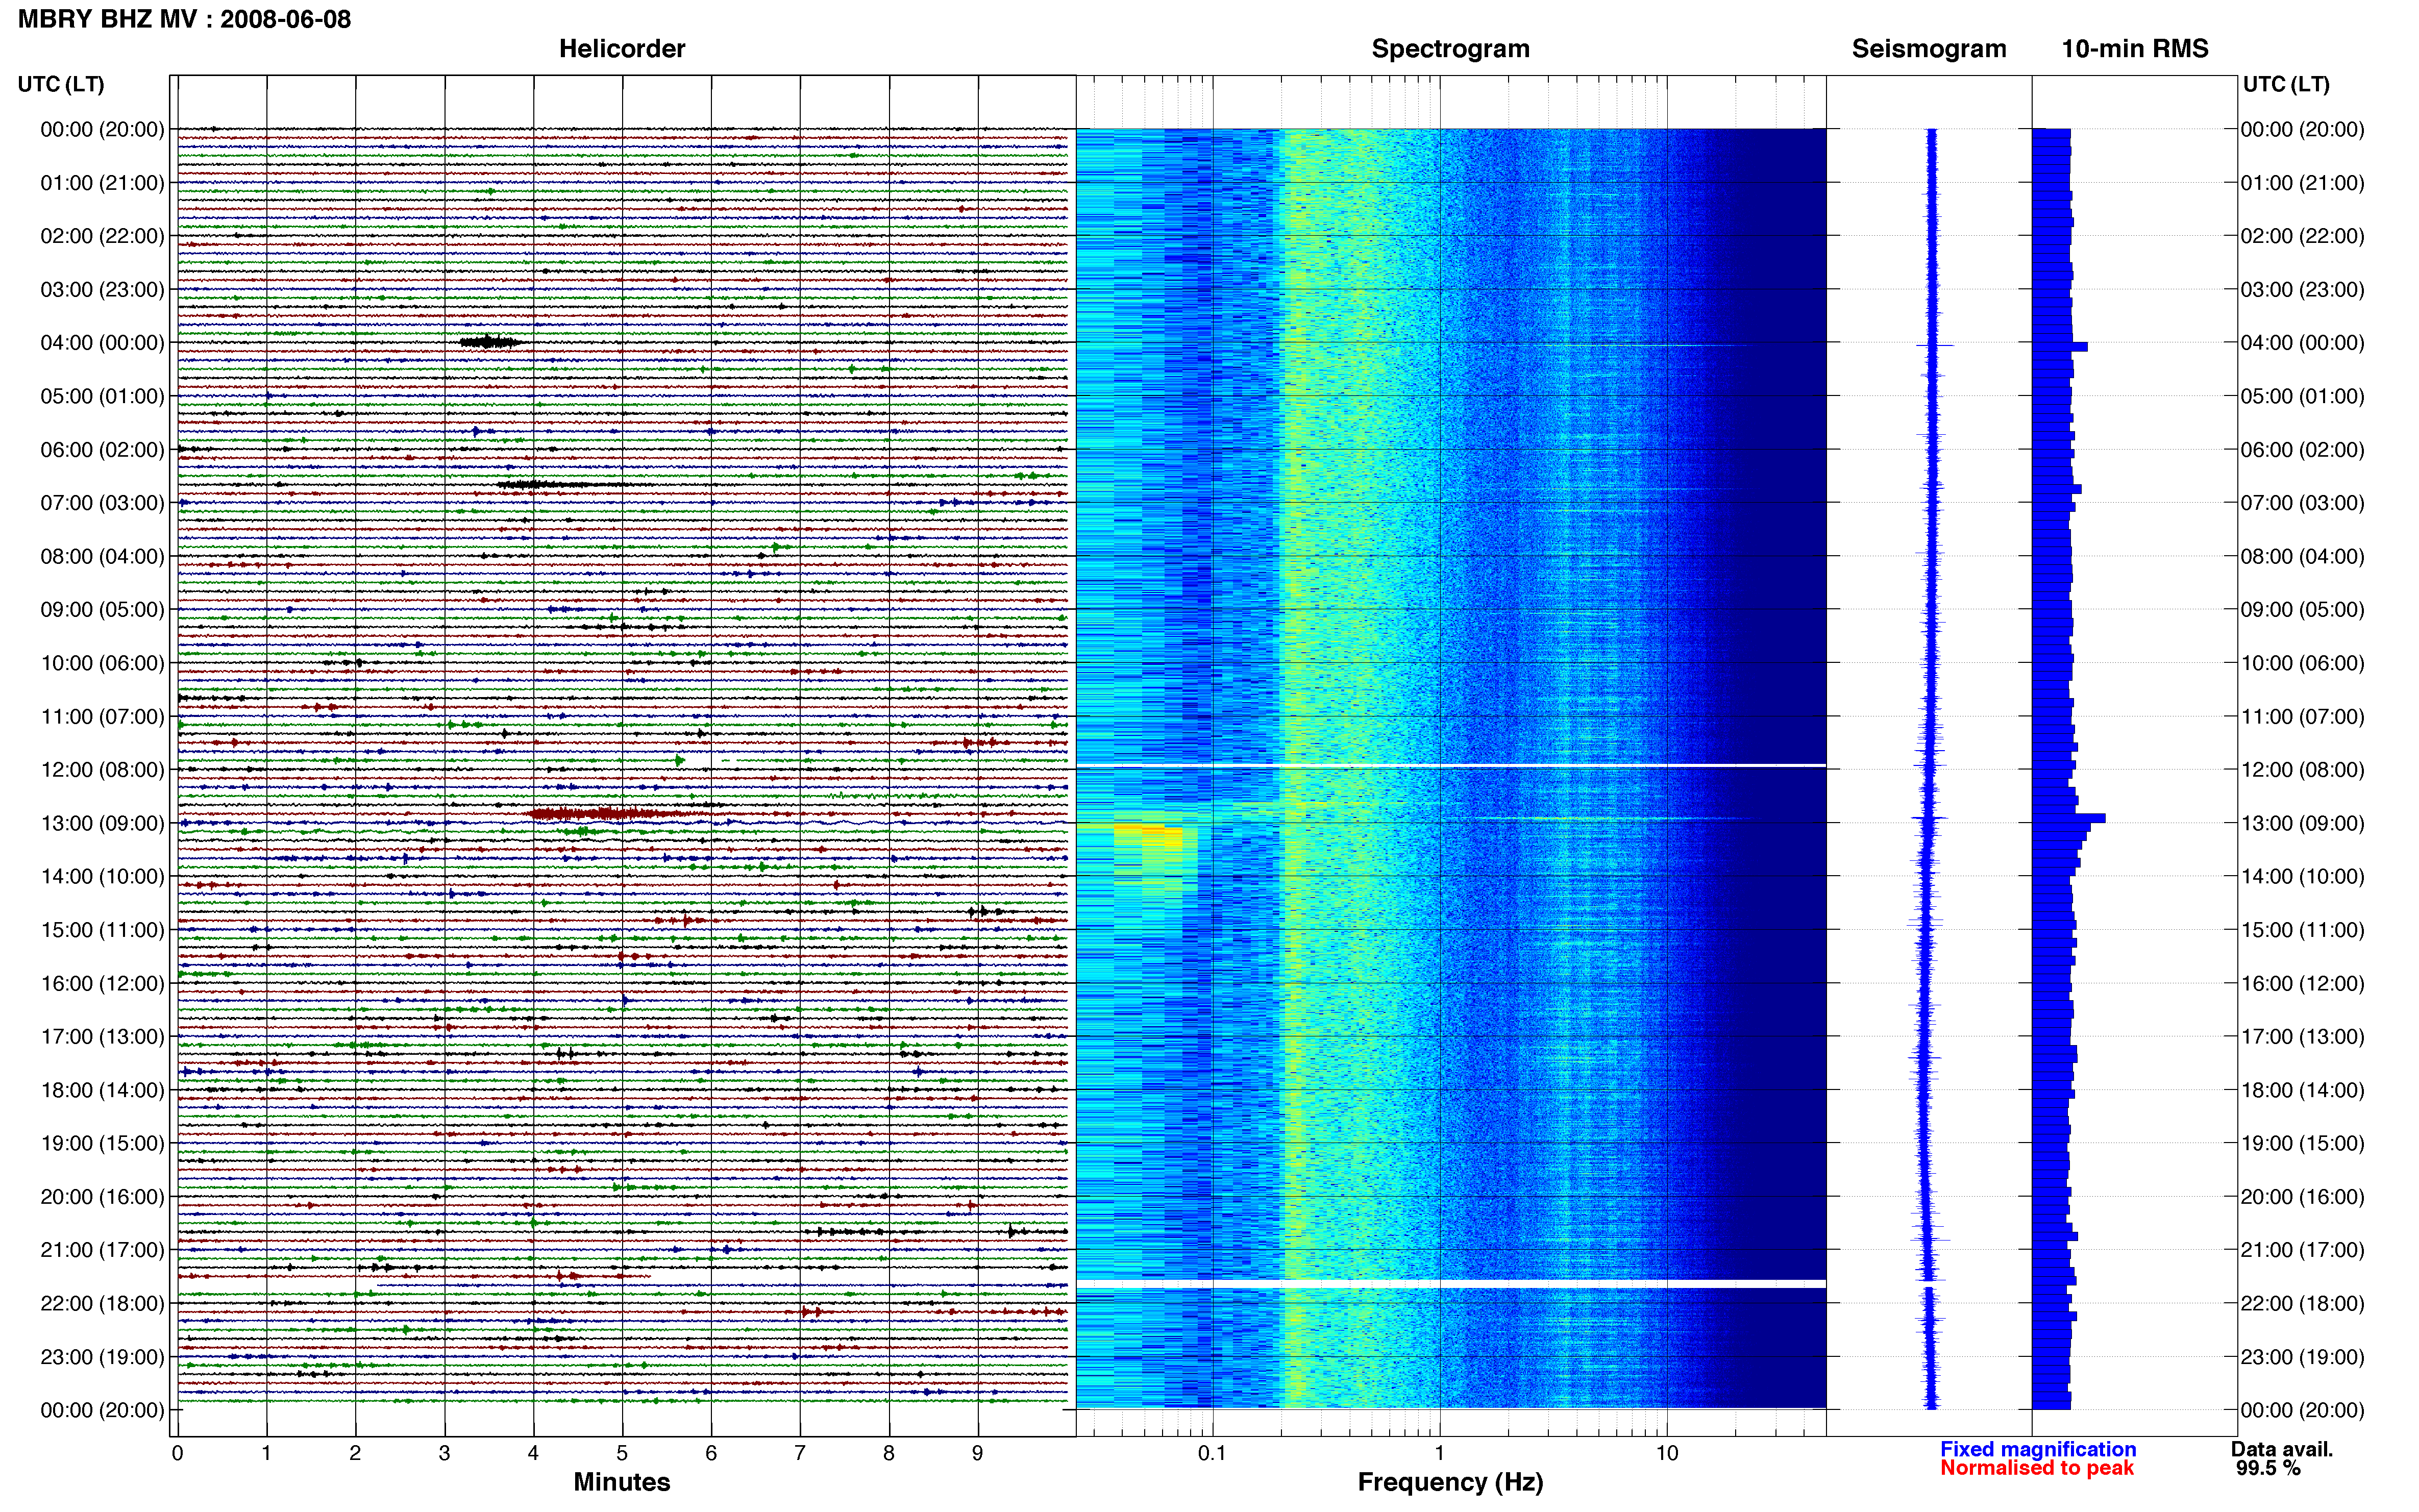The image size is (2419, 1512).
Task: Click the 'Fixed magnification' legend text
Action: tap(2038, 1449)
